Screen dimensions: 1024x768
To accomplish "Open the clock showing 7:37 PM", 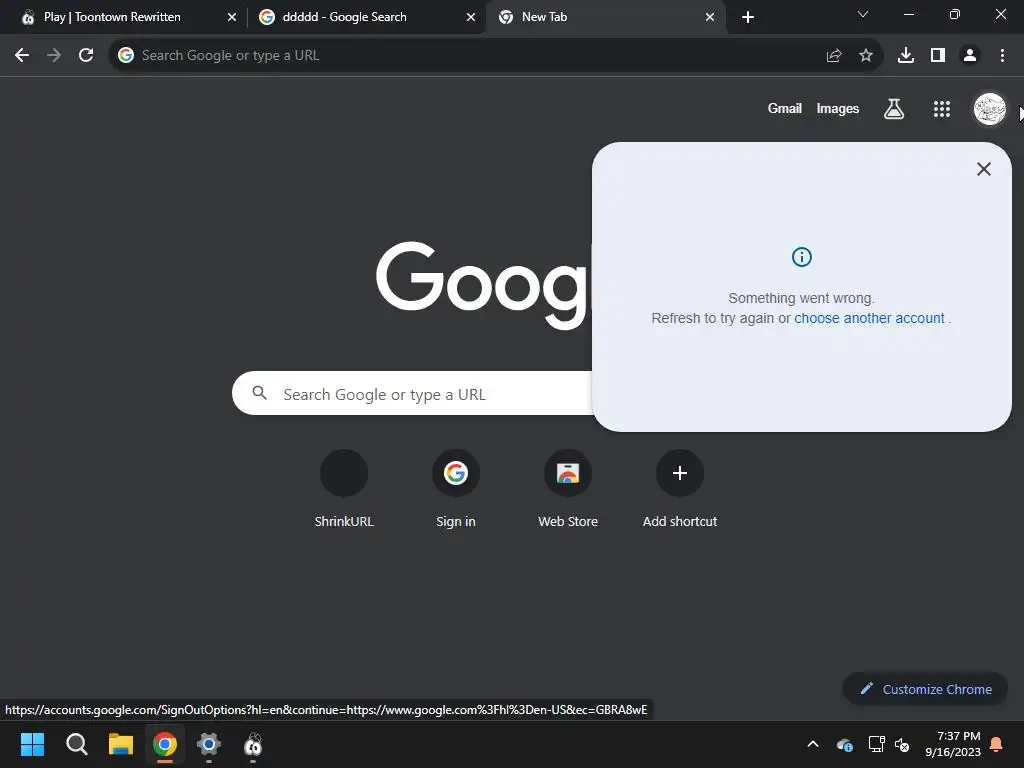I will (953, 744).
